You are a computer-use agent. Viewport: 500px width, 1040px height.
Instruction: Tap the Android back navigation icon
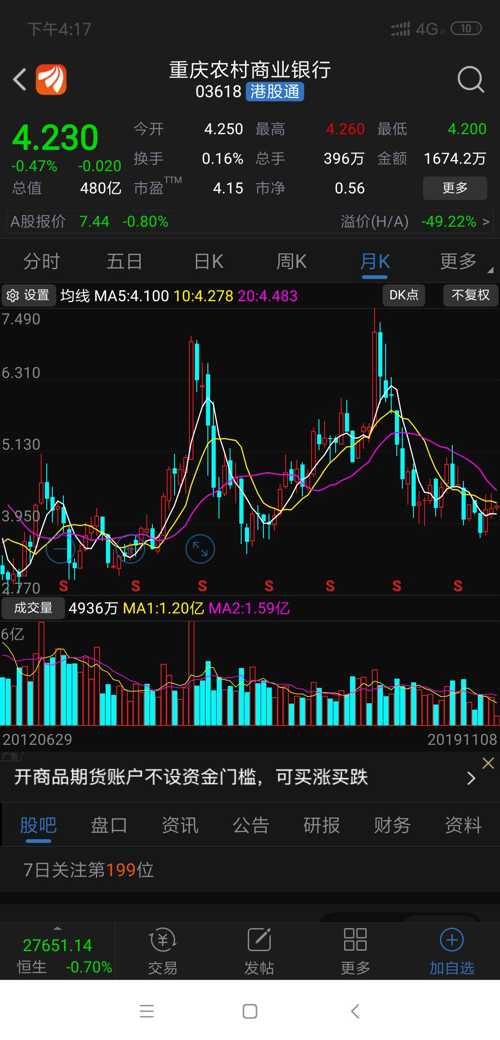coord(355,1011)
